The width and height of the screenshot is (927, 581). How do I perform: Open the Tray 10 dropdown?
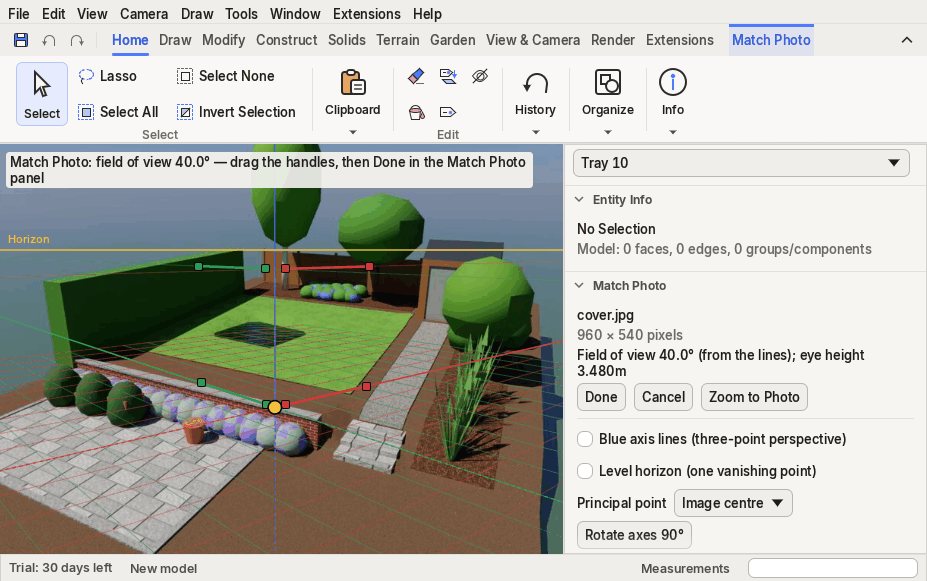[741, 163]
